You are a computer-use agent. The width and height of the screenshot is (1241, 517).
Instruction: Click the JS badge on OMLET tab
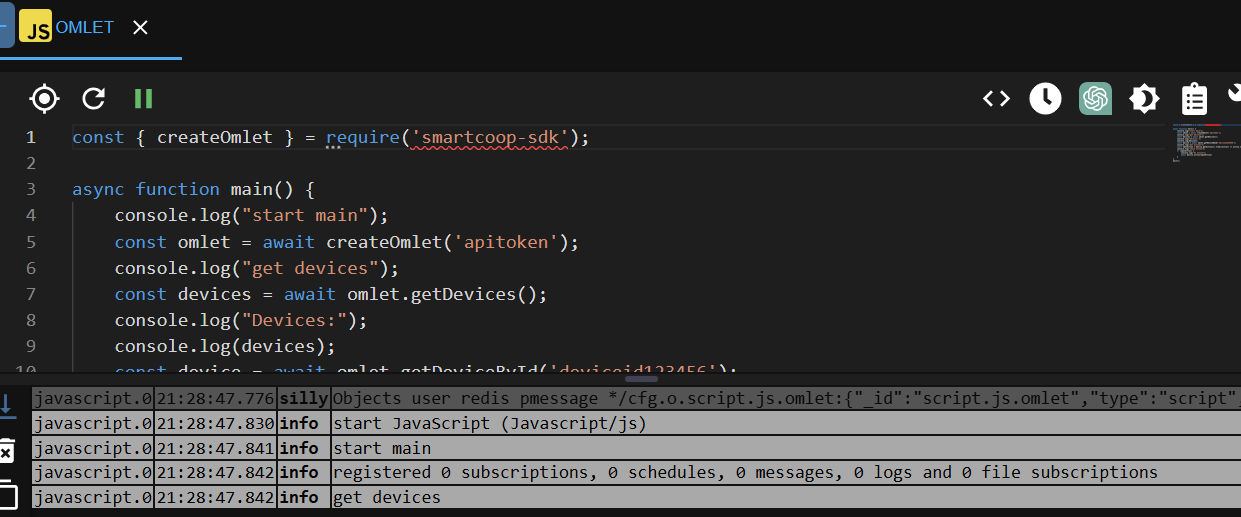(36, 28)
